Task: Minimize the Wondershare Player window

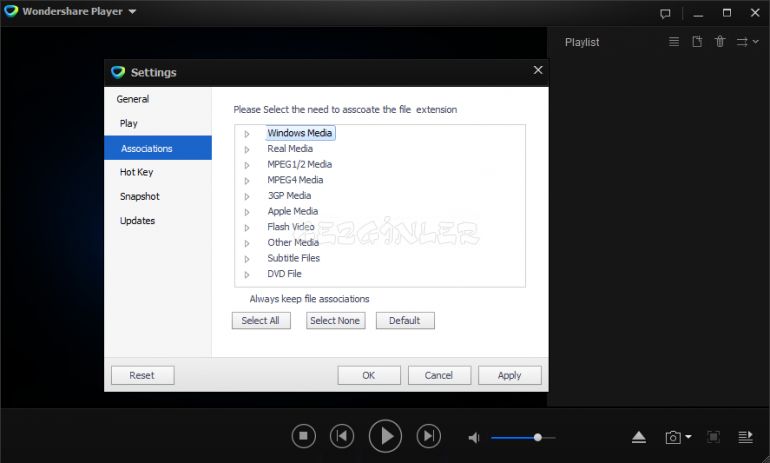Action: tap(698, 14)
